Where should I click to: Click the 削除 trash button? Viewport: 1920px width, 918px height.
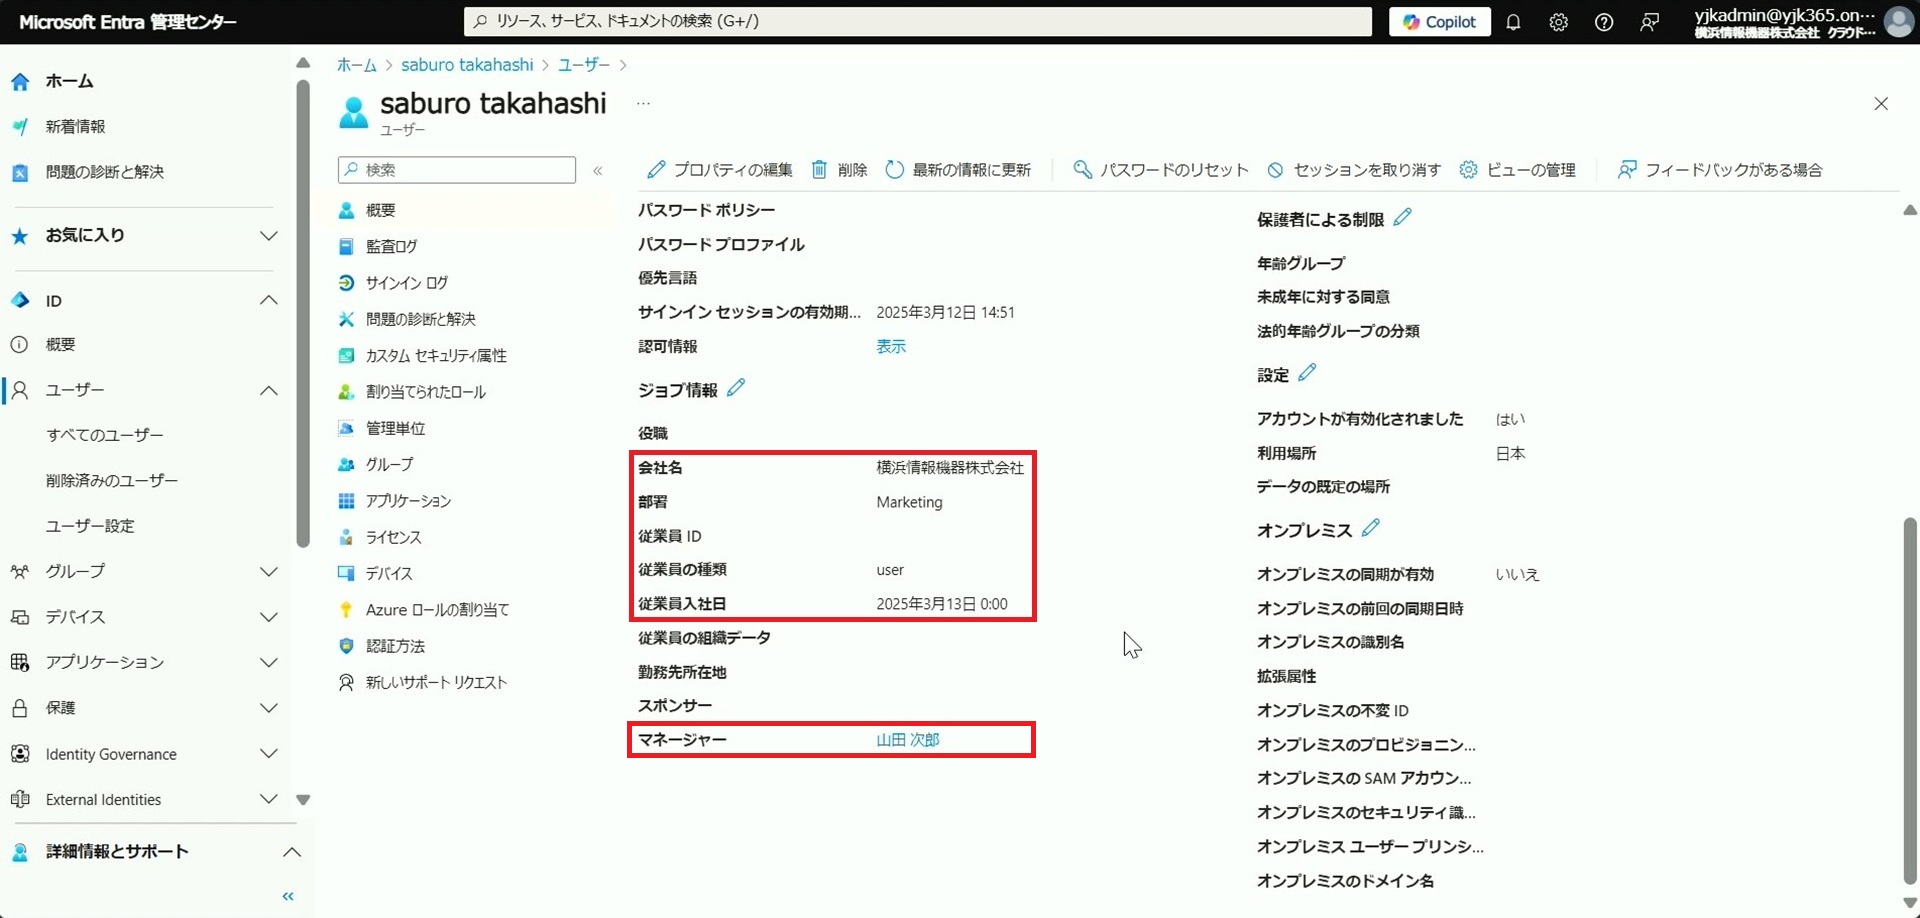point(839,170)
